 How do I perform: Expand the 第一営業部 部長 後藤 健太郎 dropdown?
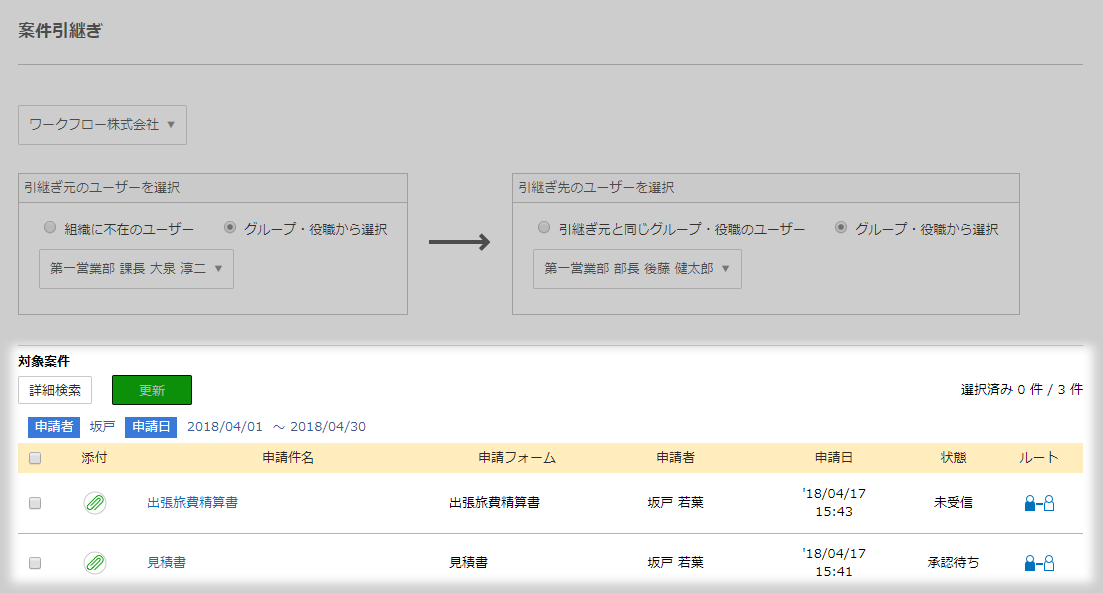(x=637, y=269)
